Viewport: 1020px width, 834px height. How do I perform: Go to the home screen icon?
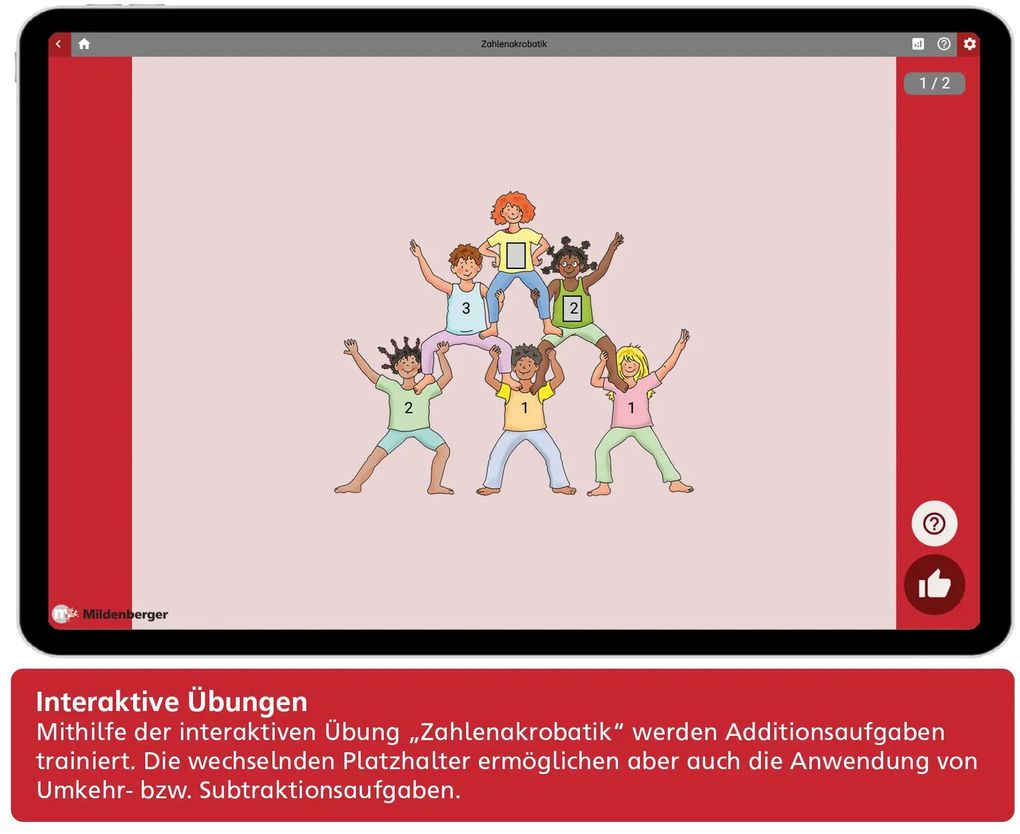click(x=84, y=44)
